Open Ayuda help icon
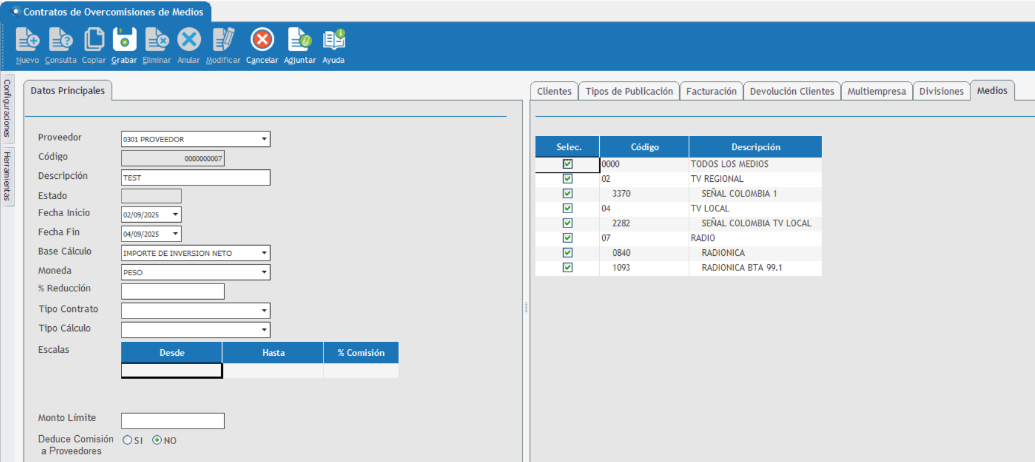 [x=334, y=40]
